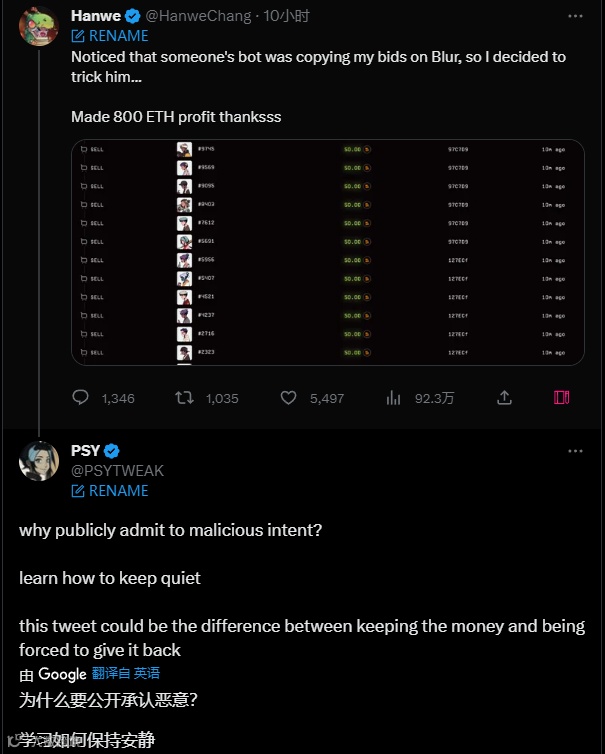Enlarge the Blur sales screenshot image
Viewport: 605px width, 754px height.
pyautogui.click(x=328, y=252)
